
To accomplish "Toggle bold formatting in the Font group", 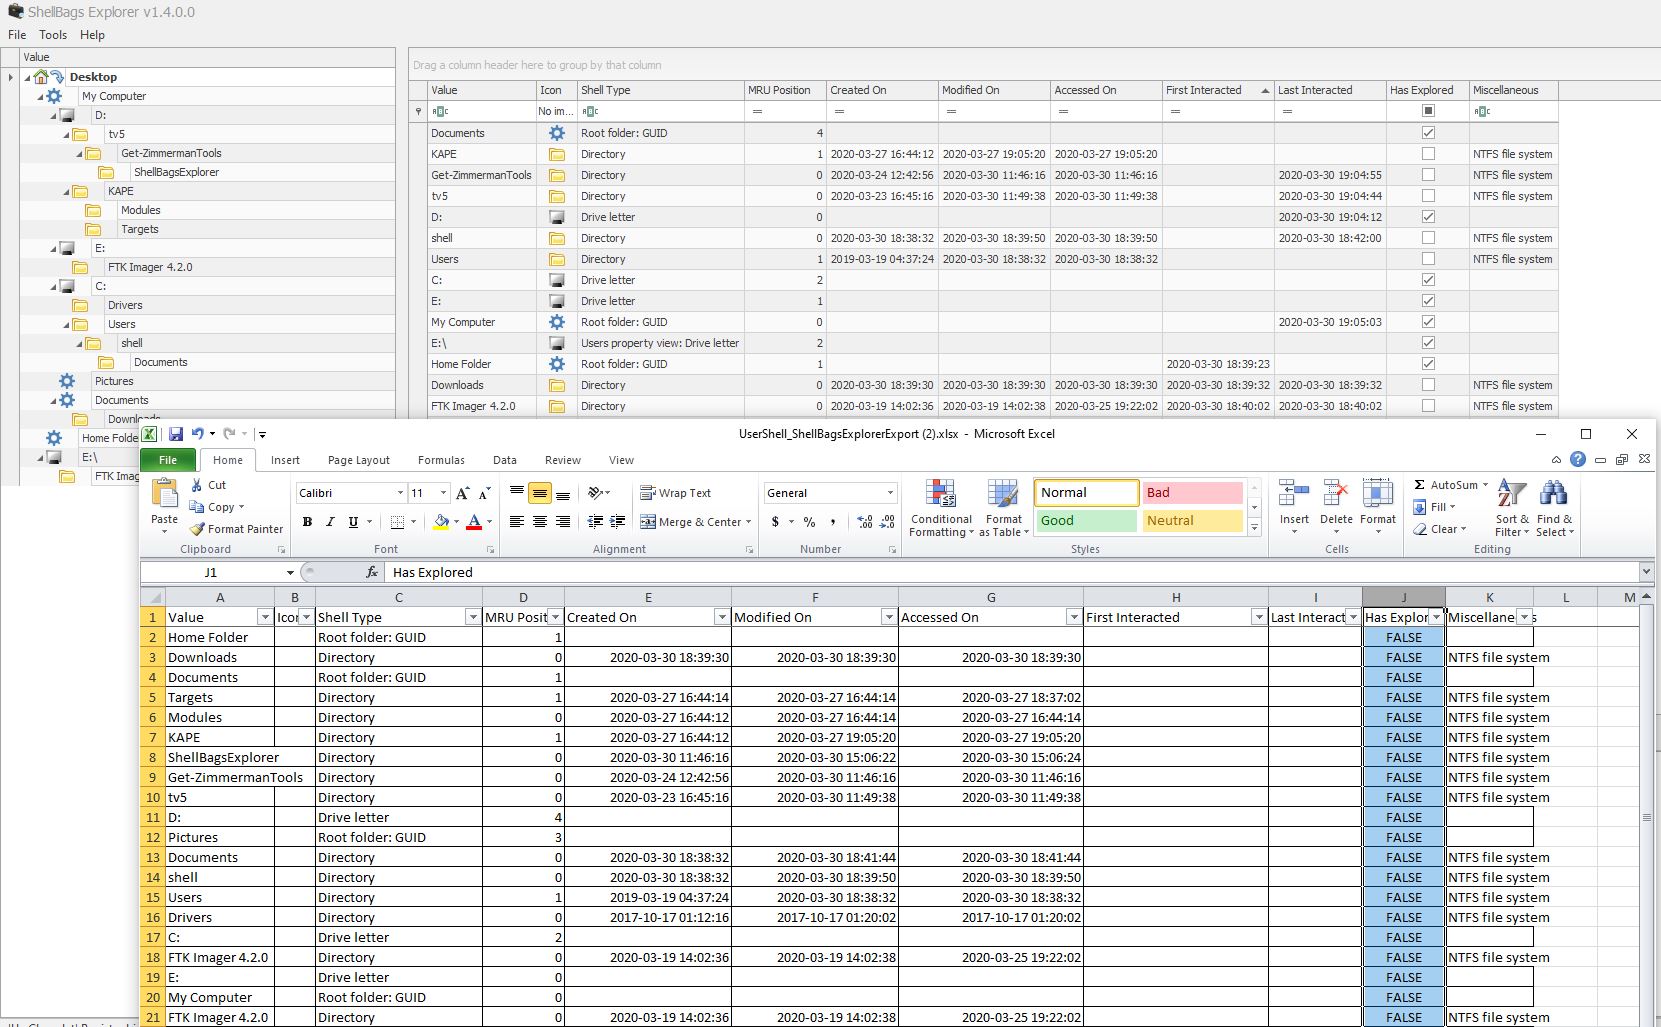I will click(x=307, y=521).
